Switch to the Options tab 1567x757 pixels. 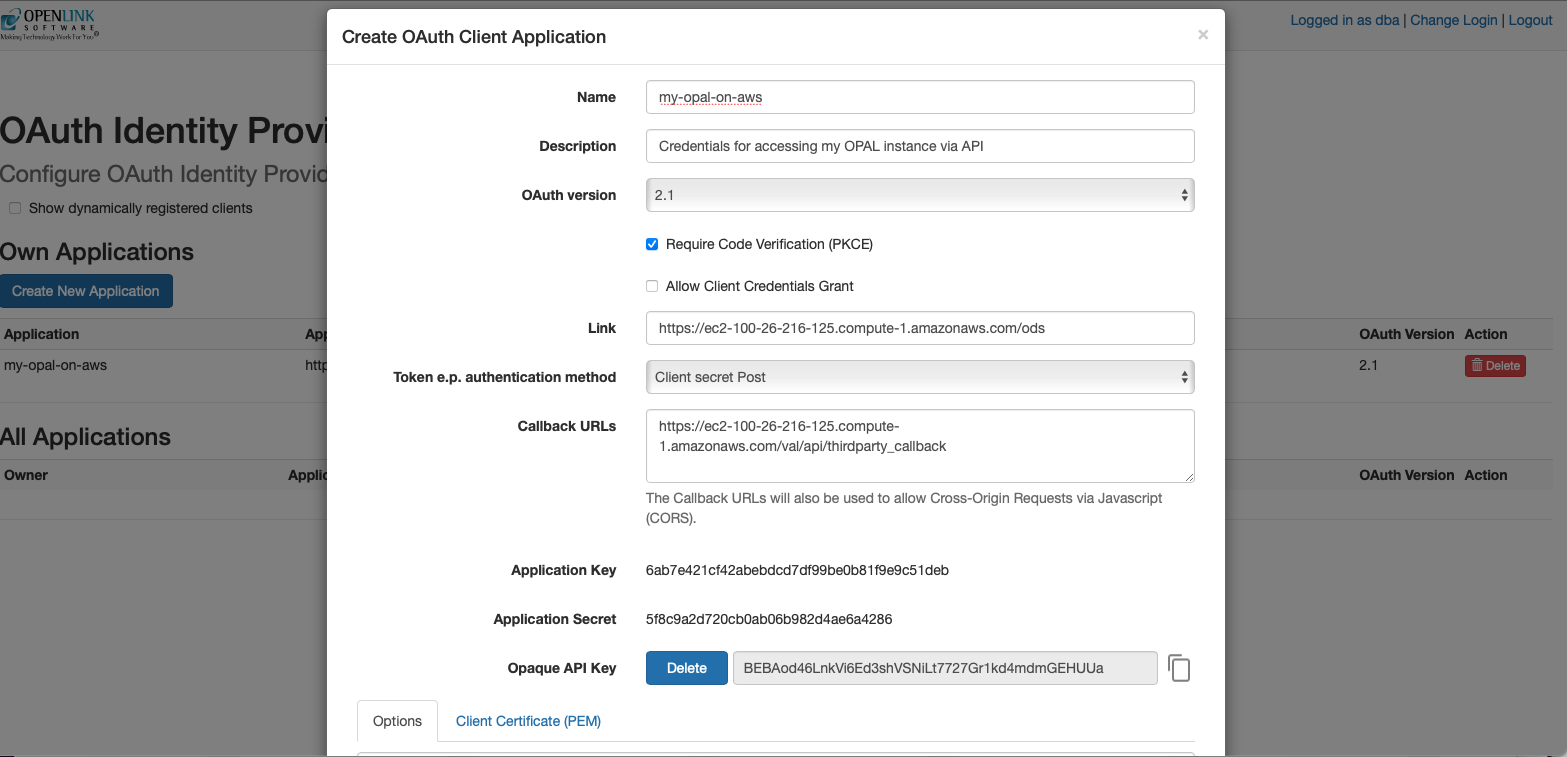397,721
